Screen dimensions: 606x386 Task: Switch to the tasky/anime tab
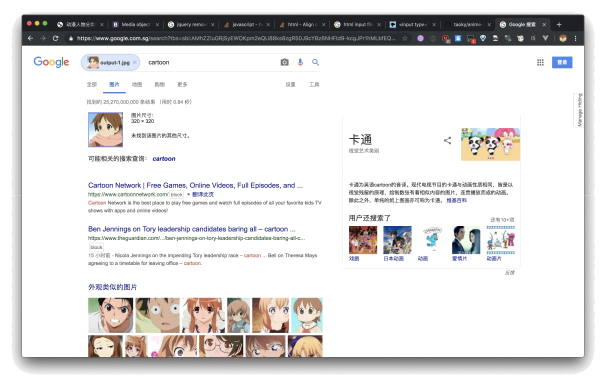(x=468, y=24)
